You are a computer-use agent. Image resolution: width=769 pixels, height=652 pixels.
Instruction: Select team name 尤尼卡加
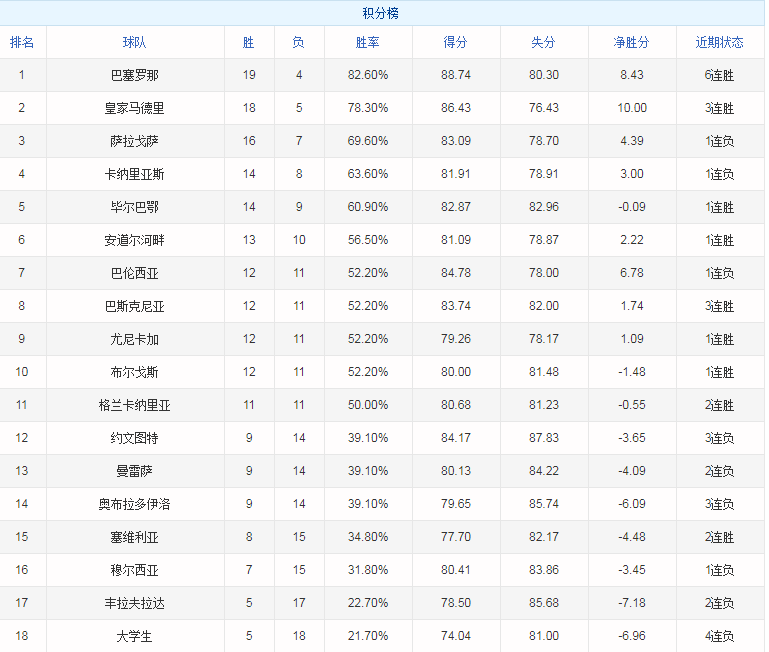[134, 339]
